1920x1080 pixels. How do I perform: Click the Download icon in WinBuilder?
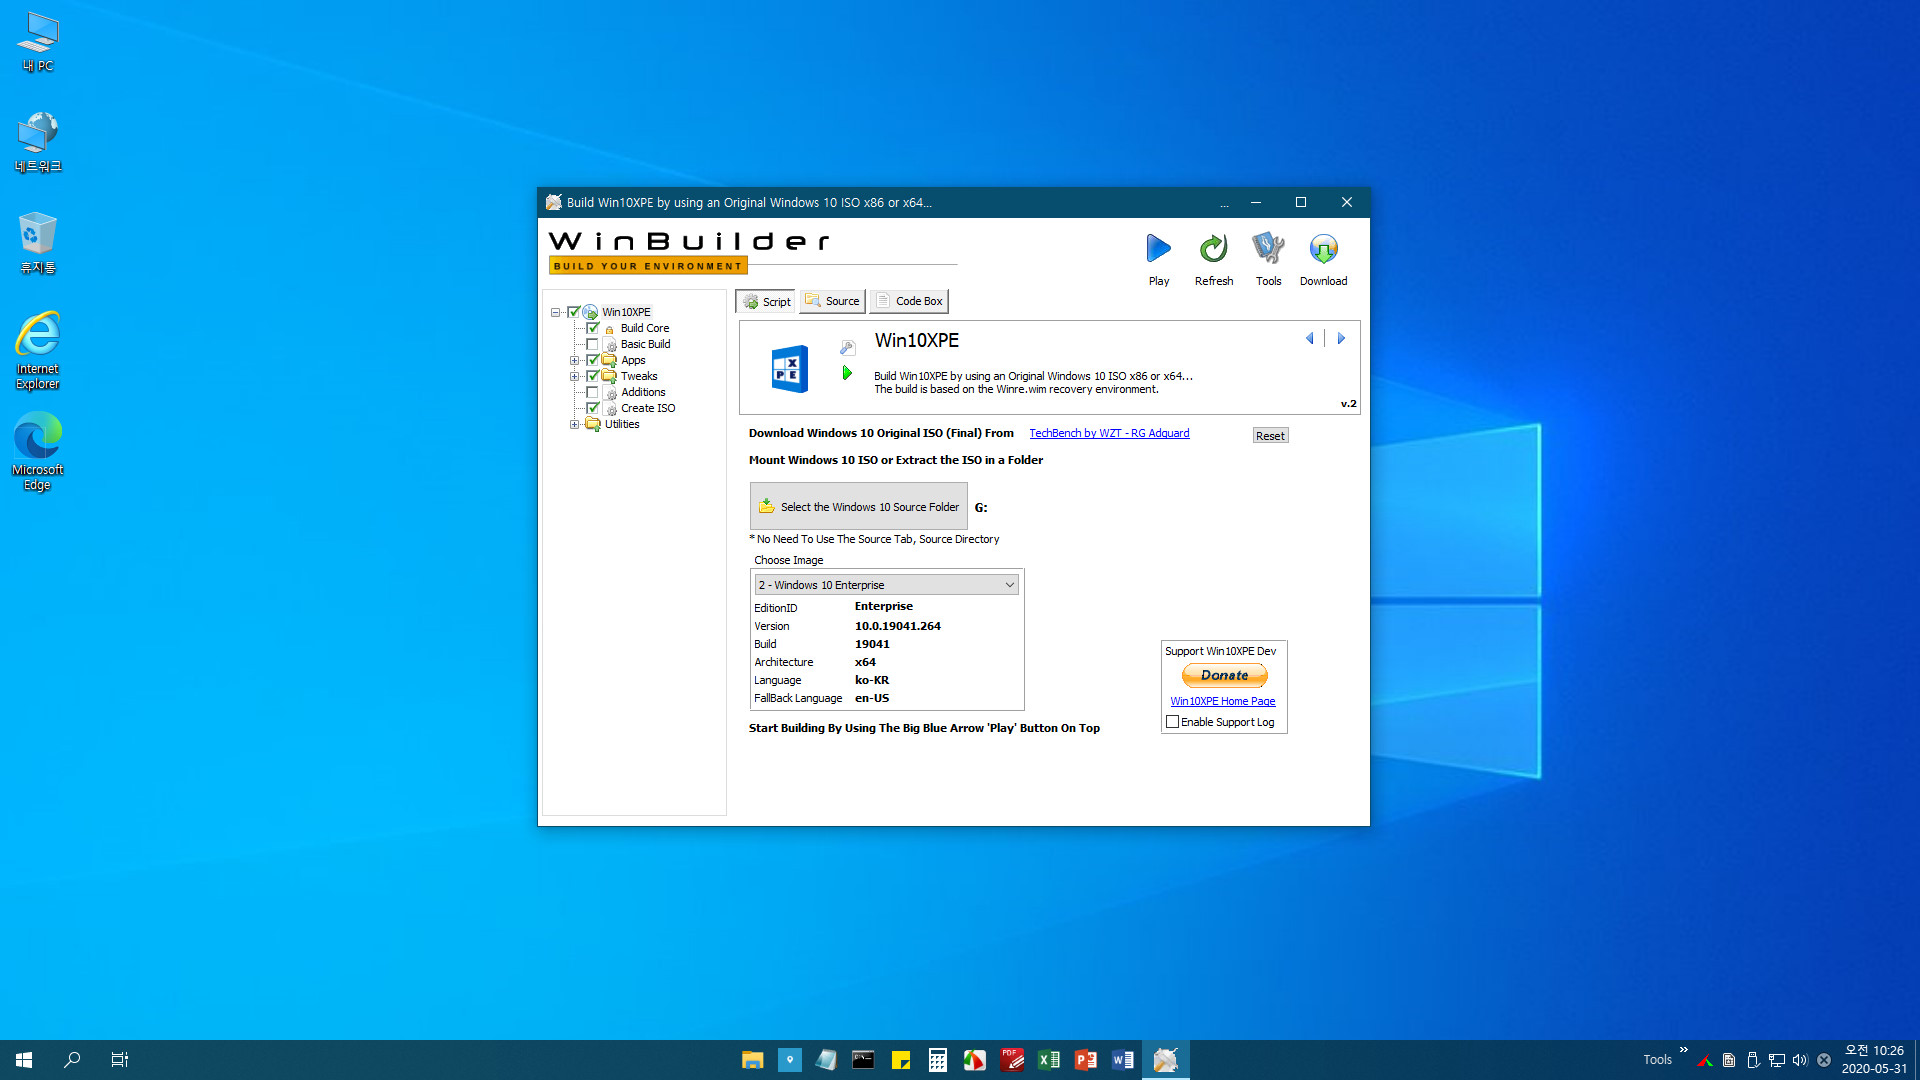[1323, 259]
